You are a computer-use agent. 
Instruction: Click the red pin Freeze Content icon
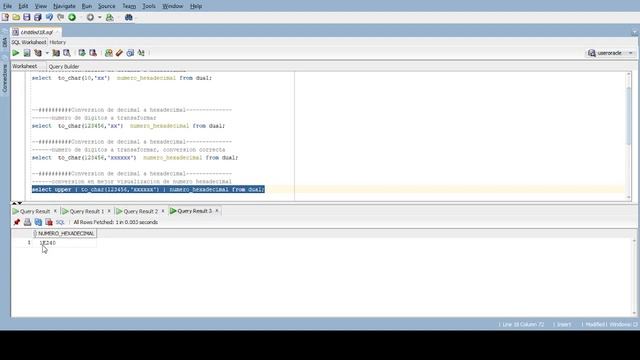click(17, 222)
